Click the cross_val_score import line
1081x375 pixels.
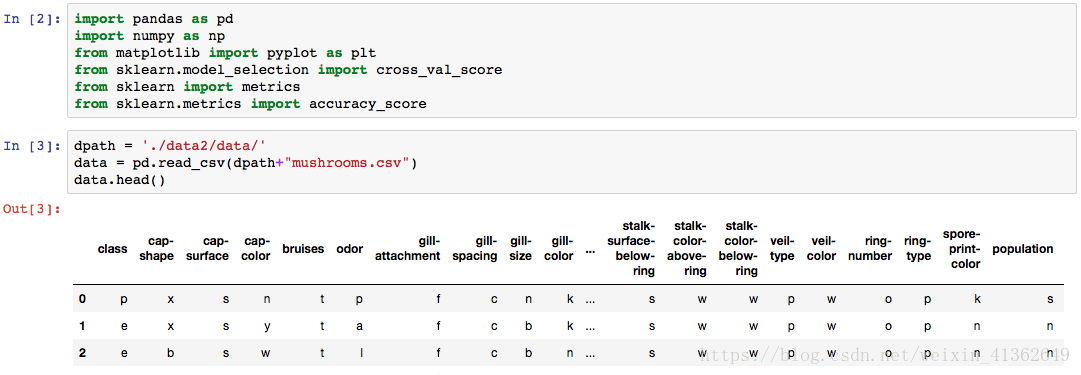coord(288,70)
